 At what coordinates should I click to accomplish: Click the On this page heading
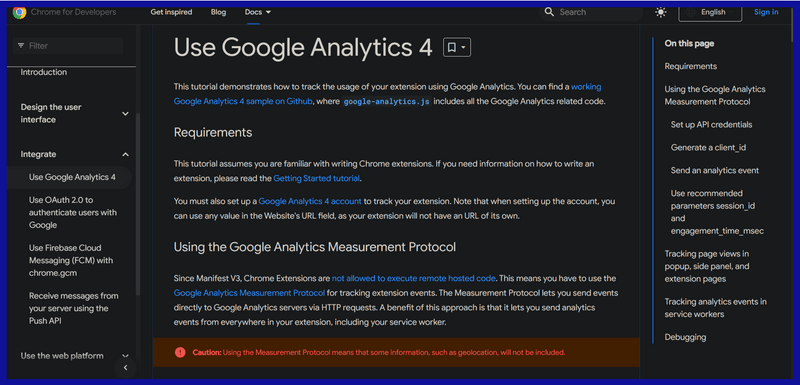click(x=689, y=44)
